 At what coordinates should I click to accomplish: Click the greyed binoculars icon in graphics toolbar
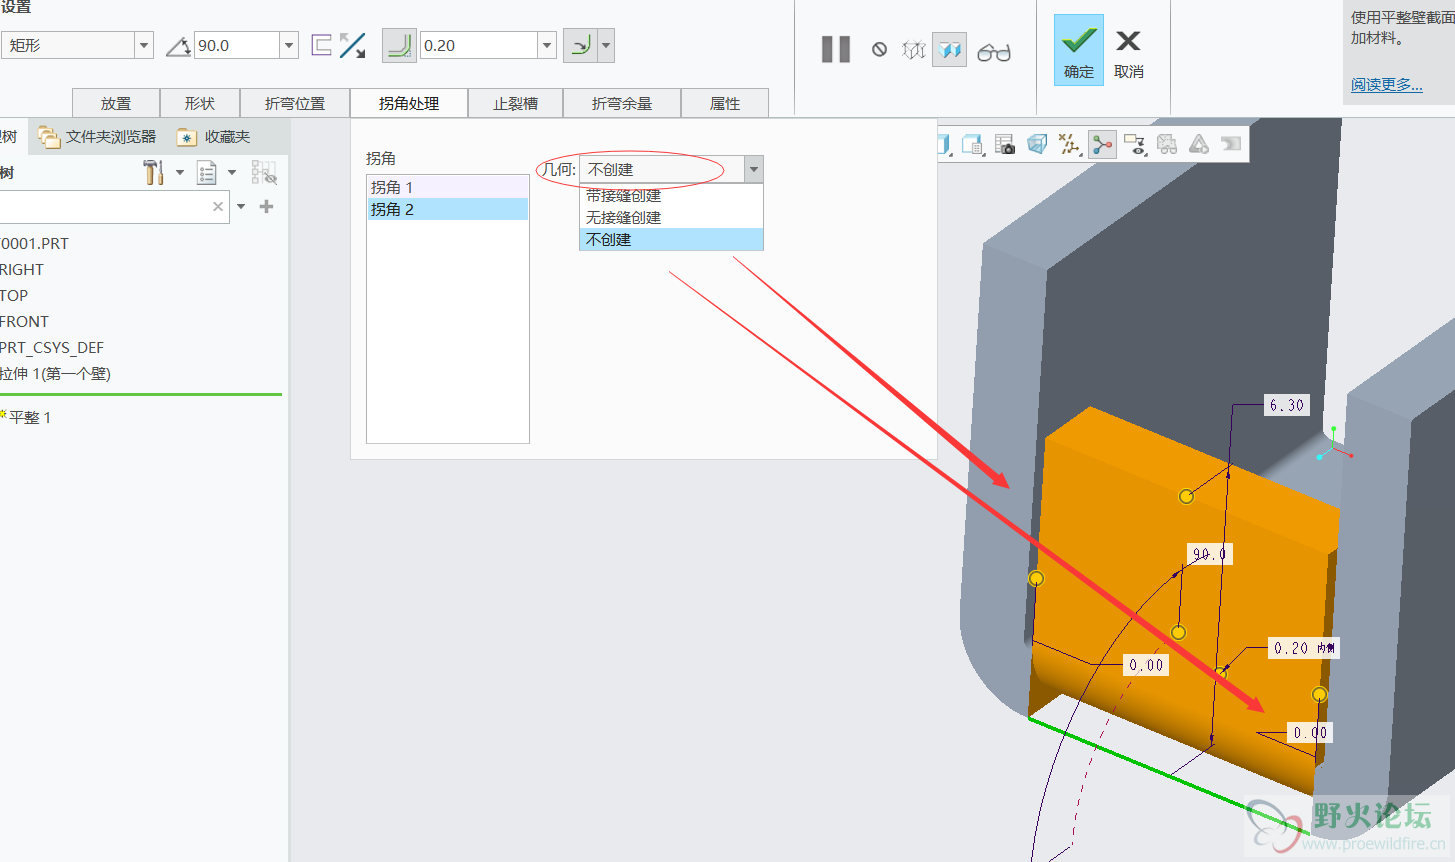point(1166,145)
